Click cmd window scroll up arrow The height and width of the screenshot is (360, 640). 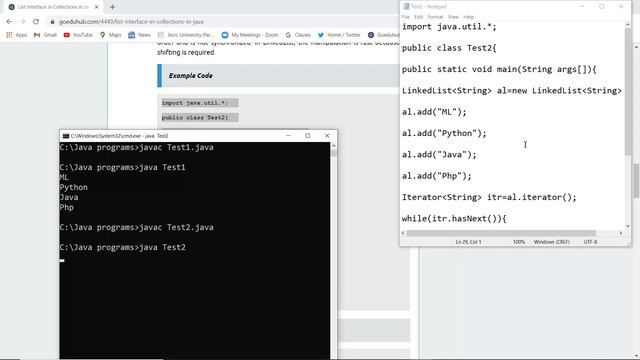point(333,145)
